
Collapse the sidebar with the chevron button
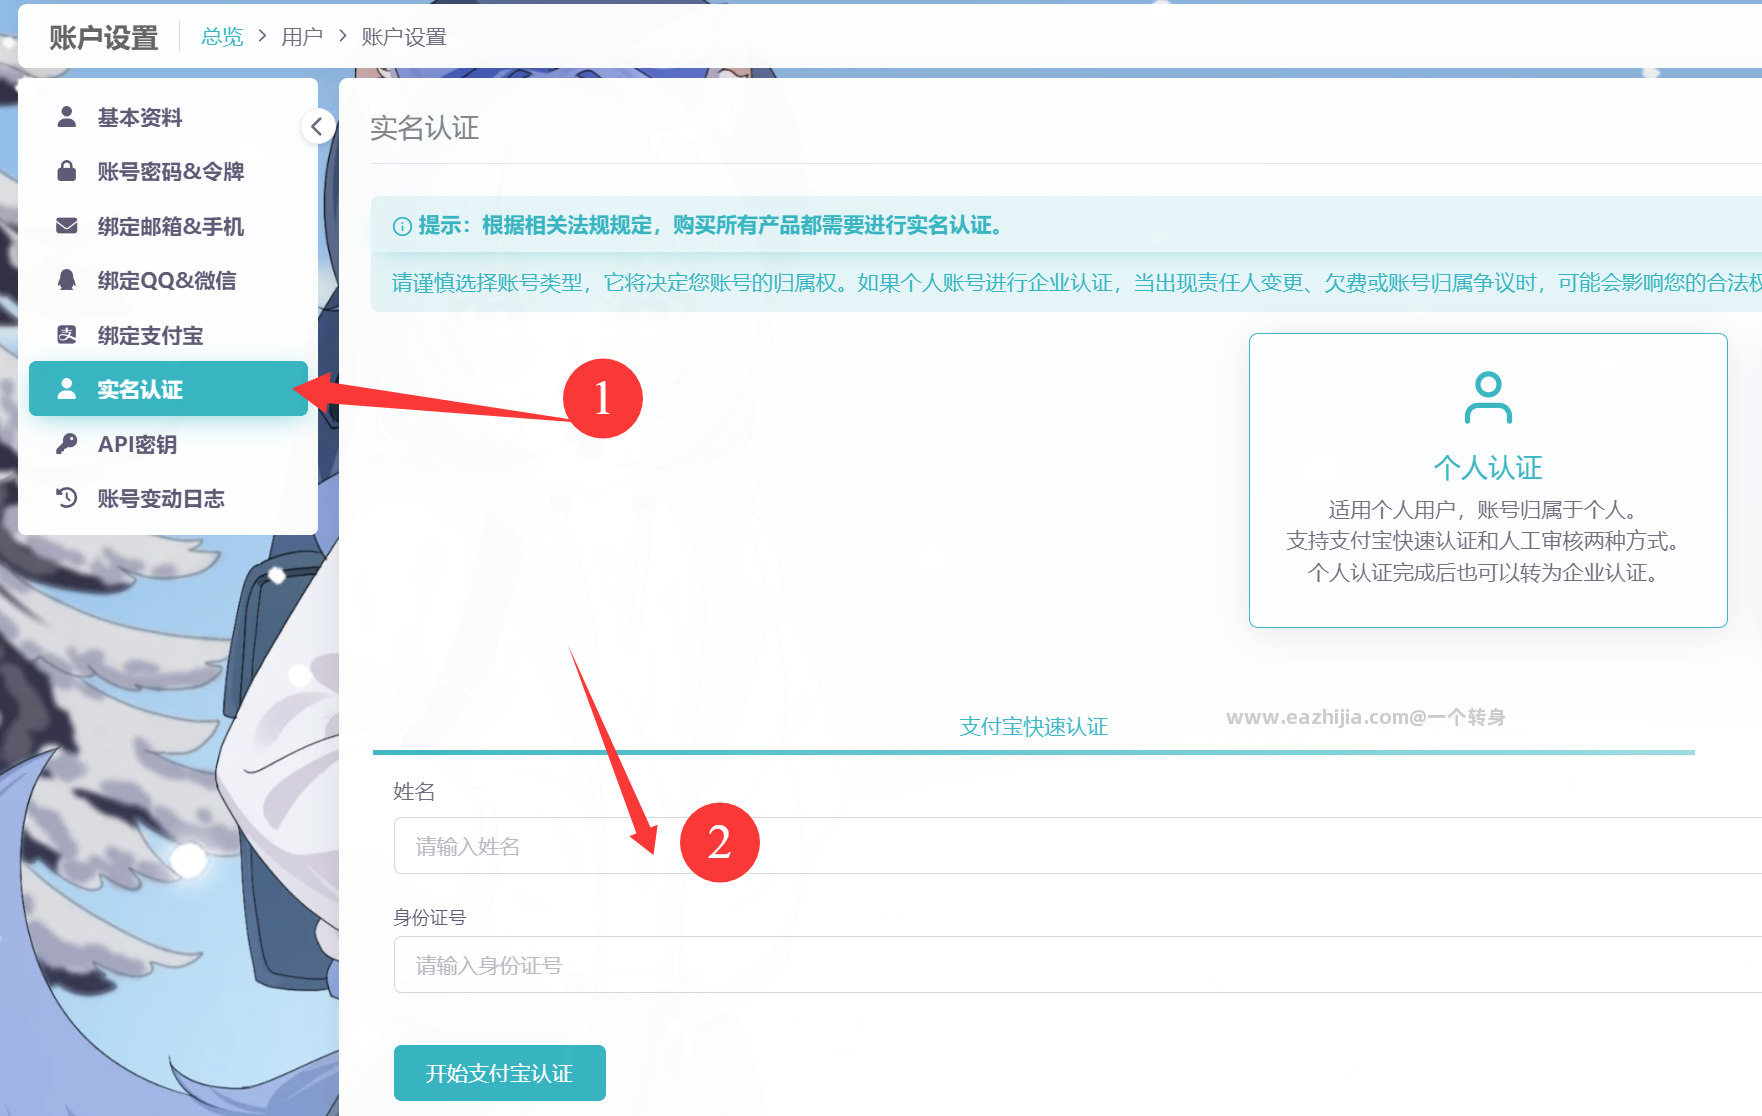pos(317,126)
